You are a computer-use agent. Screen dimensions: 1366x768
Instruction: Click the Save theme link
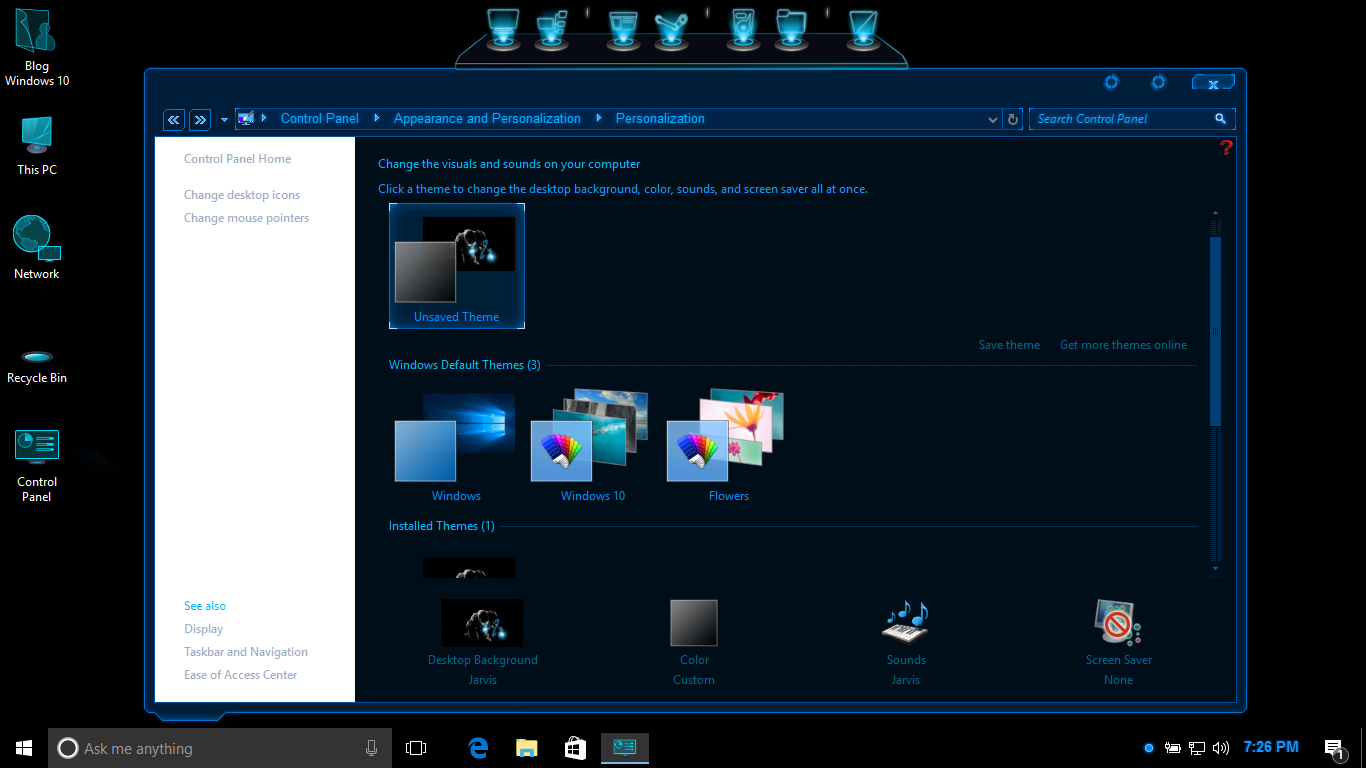[x=1009, y=345]
